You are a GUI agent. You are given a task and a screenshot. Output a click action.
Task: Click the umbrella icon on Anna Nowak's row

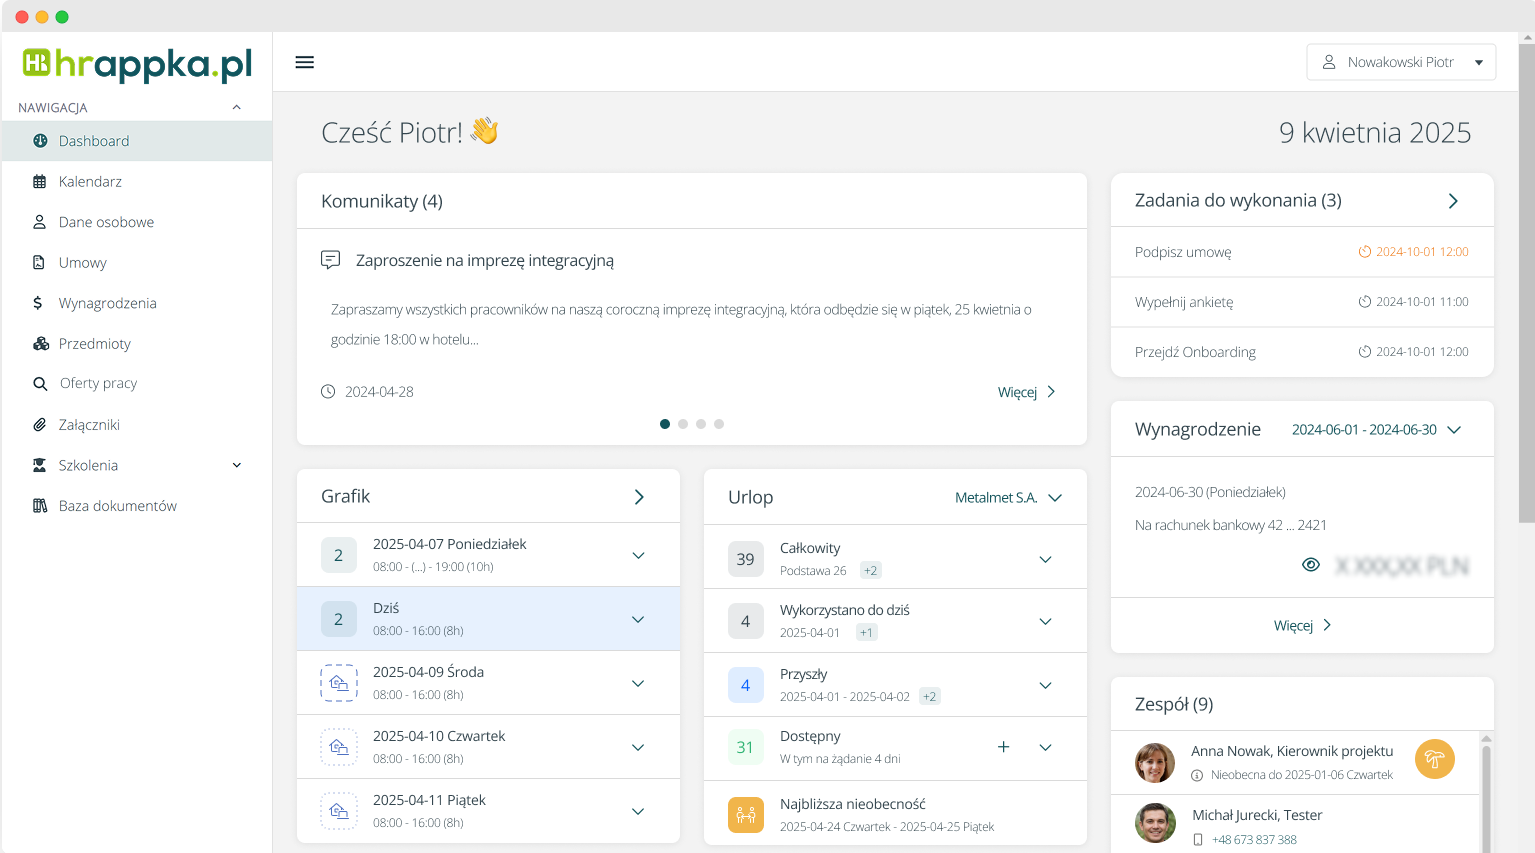tap(1434, 760)
